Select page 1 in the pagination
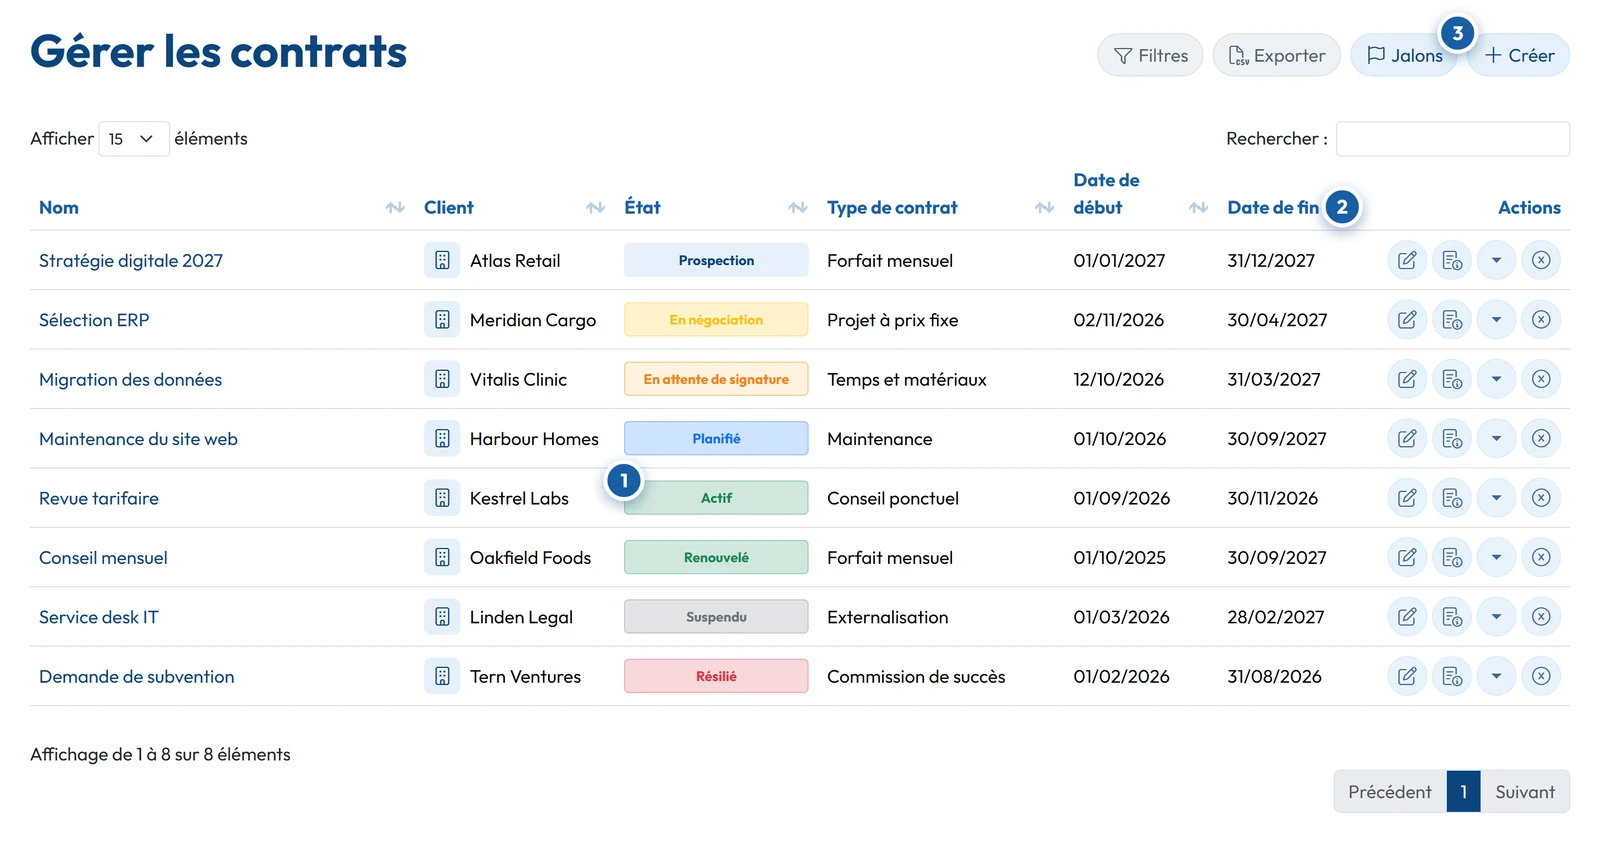Screen dimensions: 1600x841 coord(1463,792)
